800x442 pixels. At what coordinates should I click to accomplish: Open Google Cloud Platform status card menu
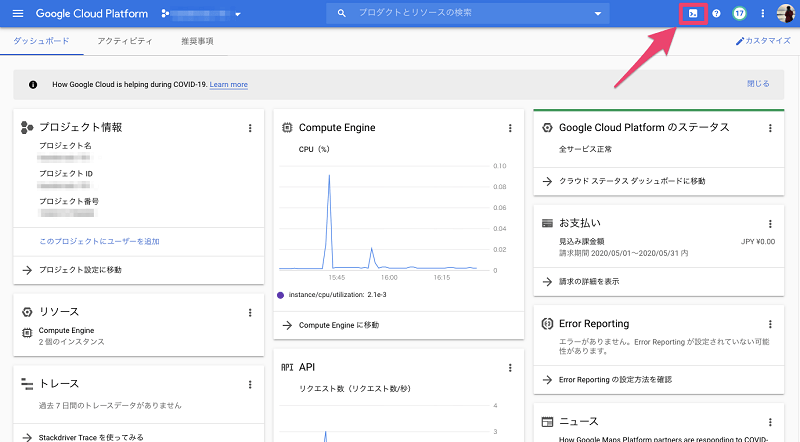pyautogui.click(x=770, y=128)
